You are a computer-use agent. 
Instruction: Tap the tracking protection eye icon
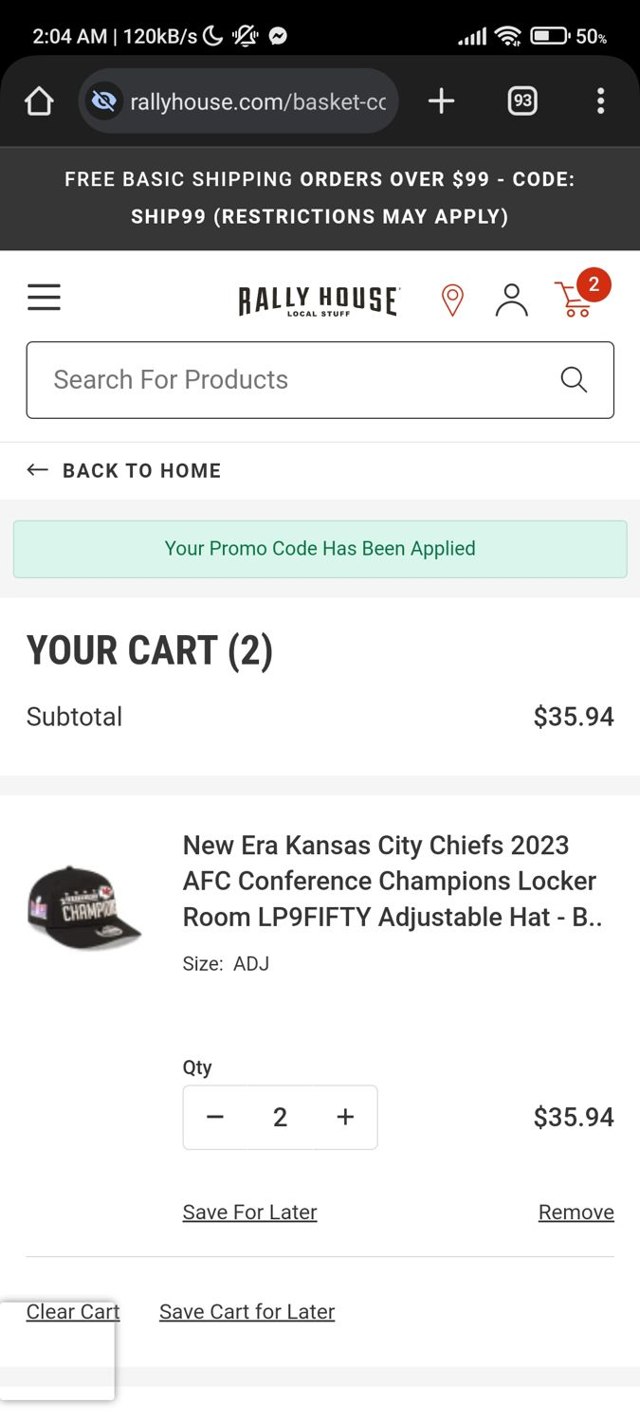(x=103, y=101)
